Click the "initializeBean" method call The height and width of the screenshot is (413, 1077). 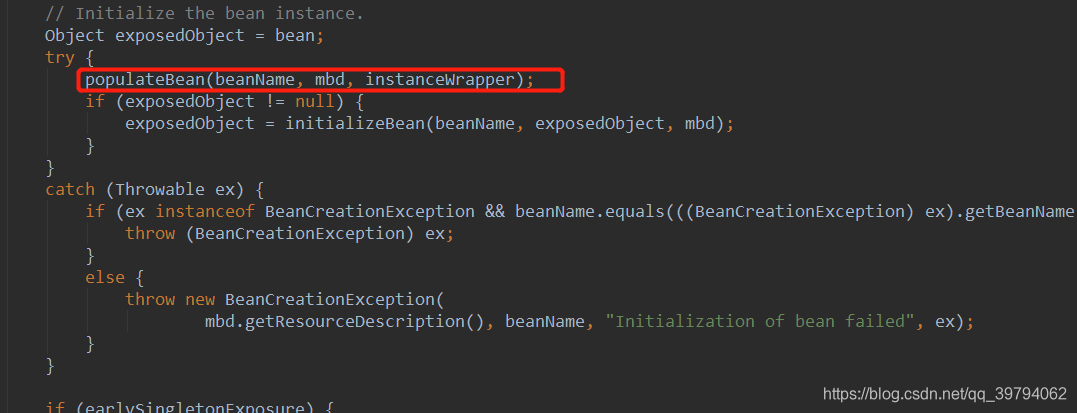click(354, 124)
